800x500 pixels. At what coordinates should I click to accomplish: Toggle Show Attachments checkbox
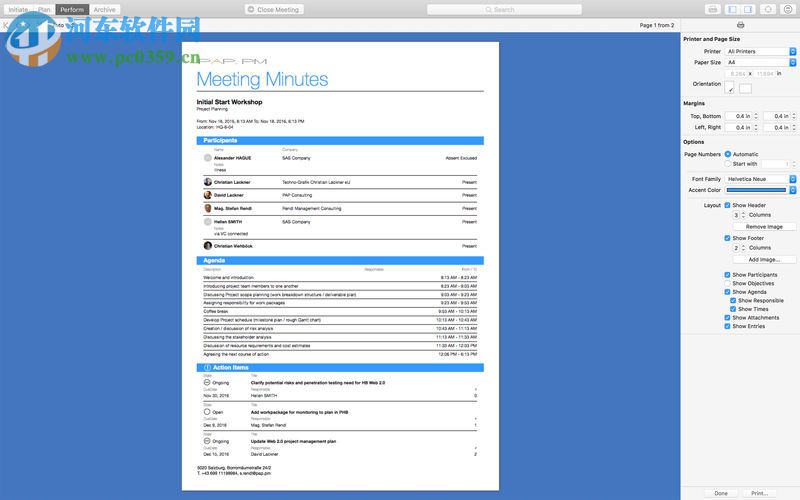[727, 317]
